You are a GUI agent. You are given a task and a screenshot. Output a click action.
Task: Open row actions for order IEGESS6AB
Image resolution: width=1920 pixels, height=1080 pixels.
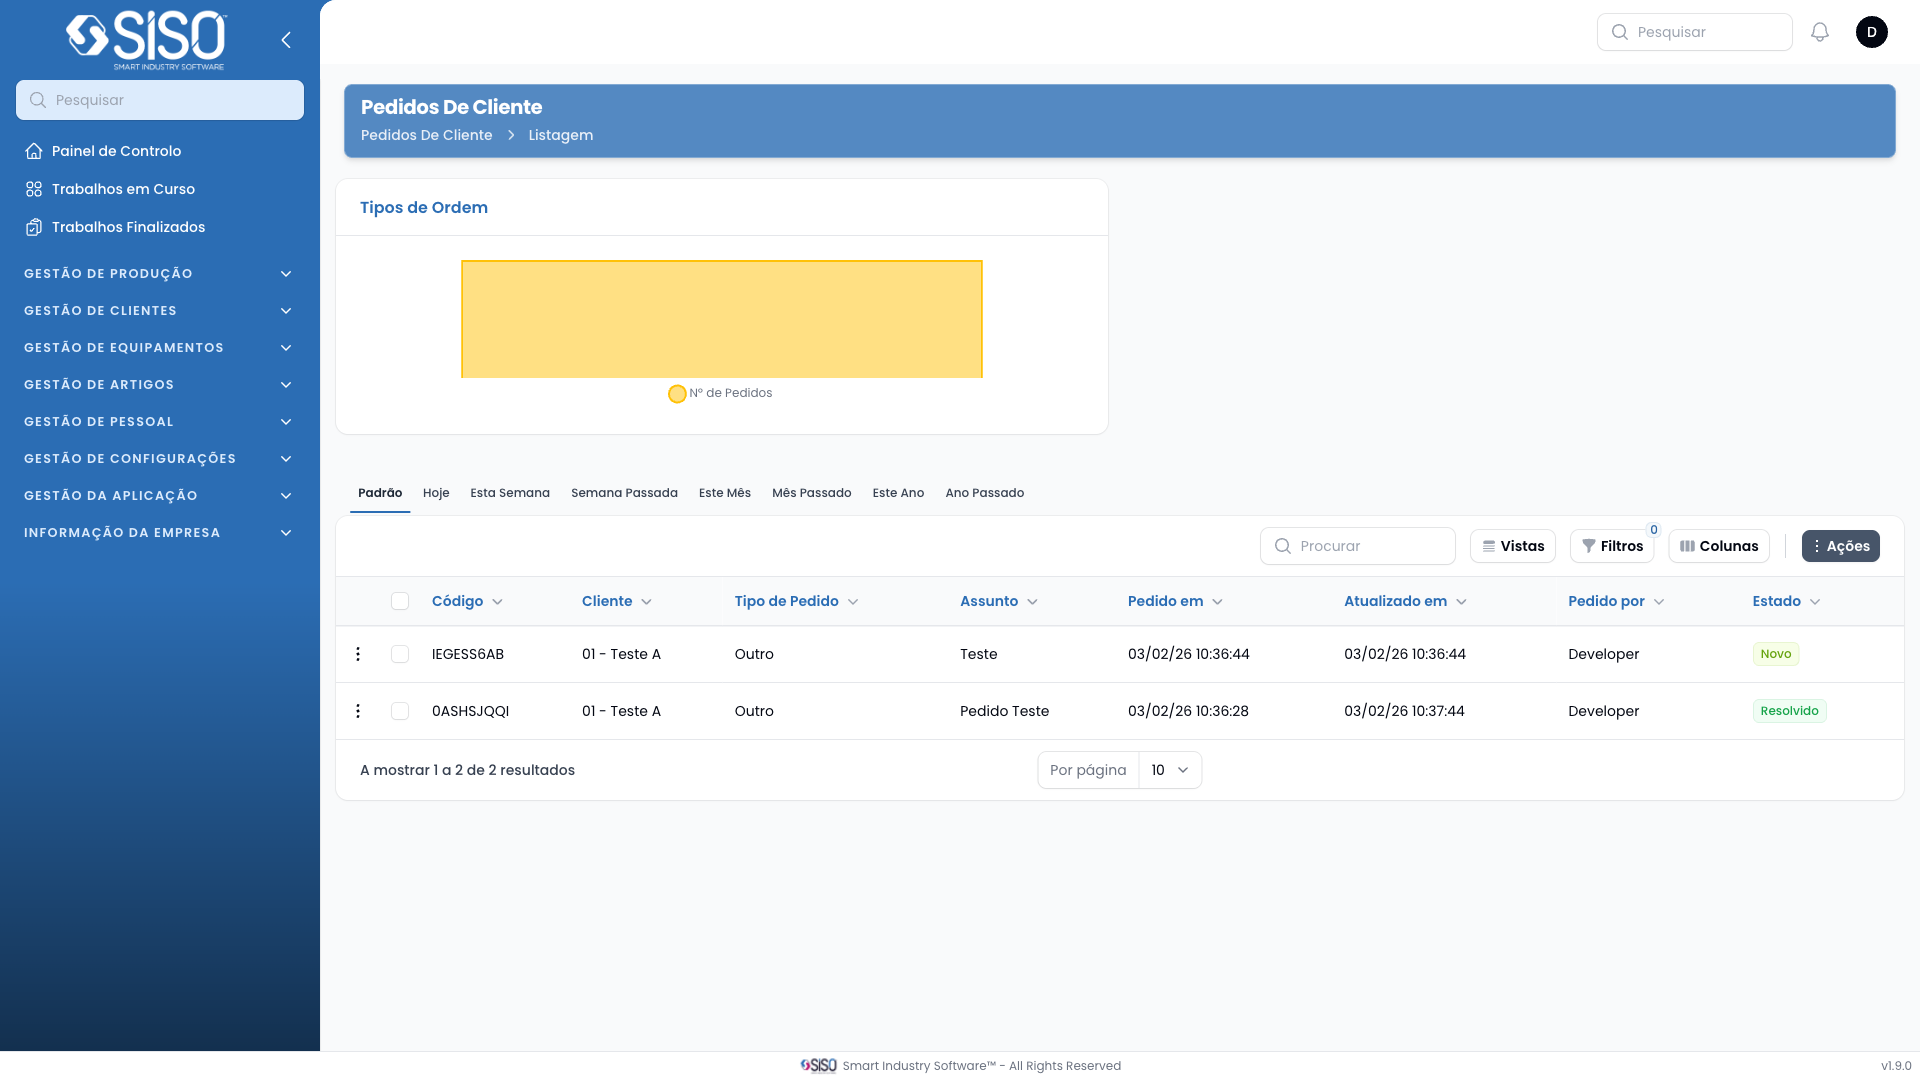point(358,654)
